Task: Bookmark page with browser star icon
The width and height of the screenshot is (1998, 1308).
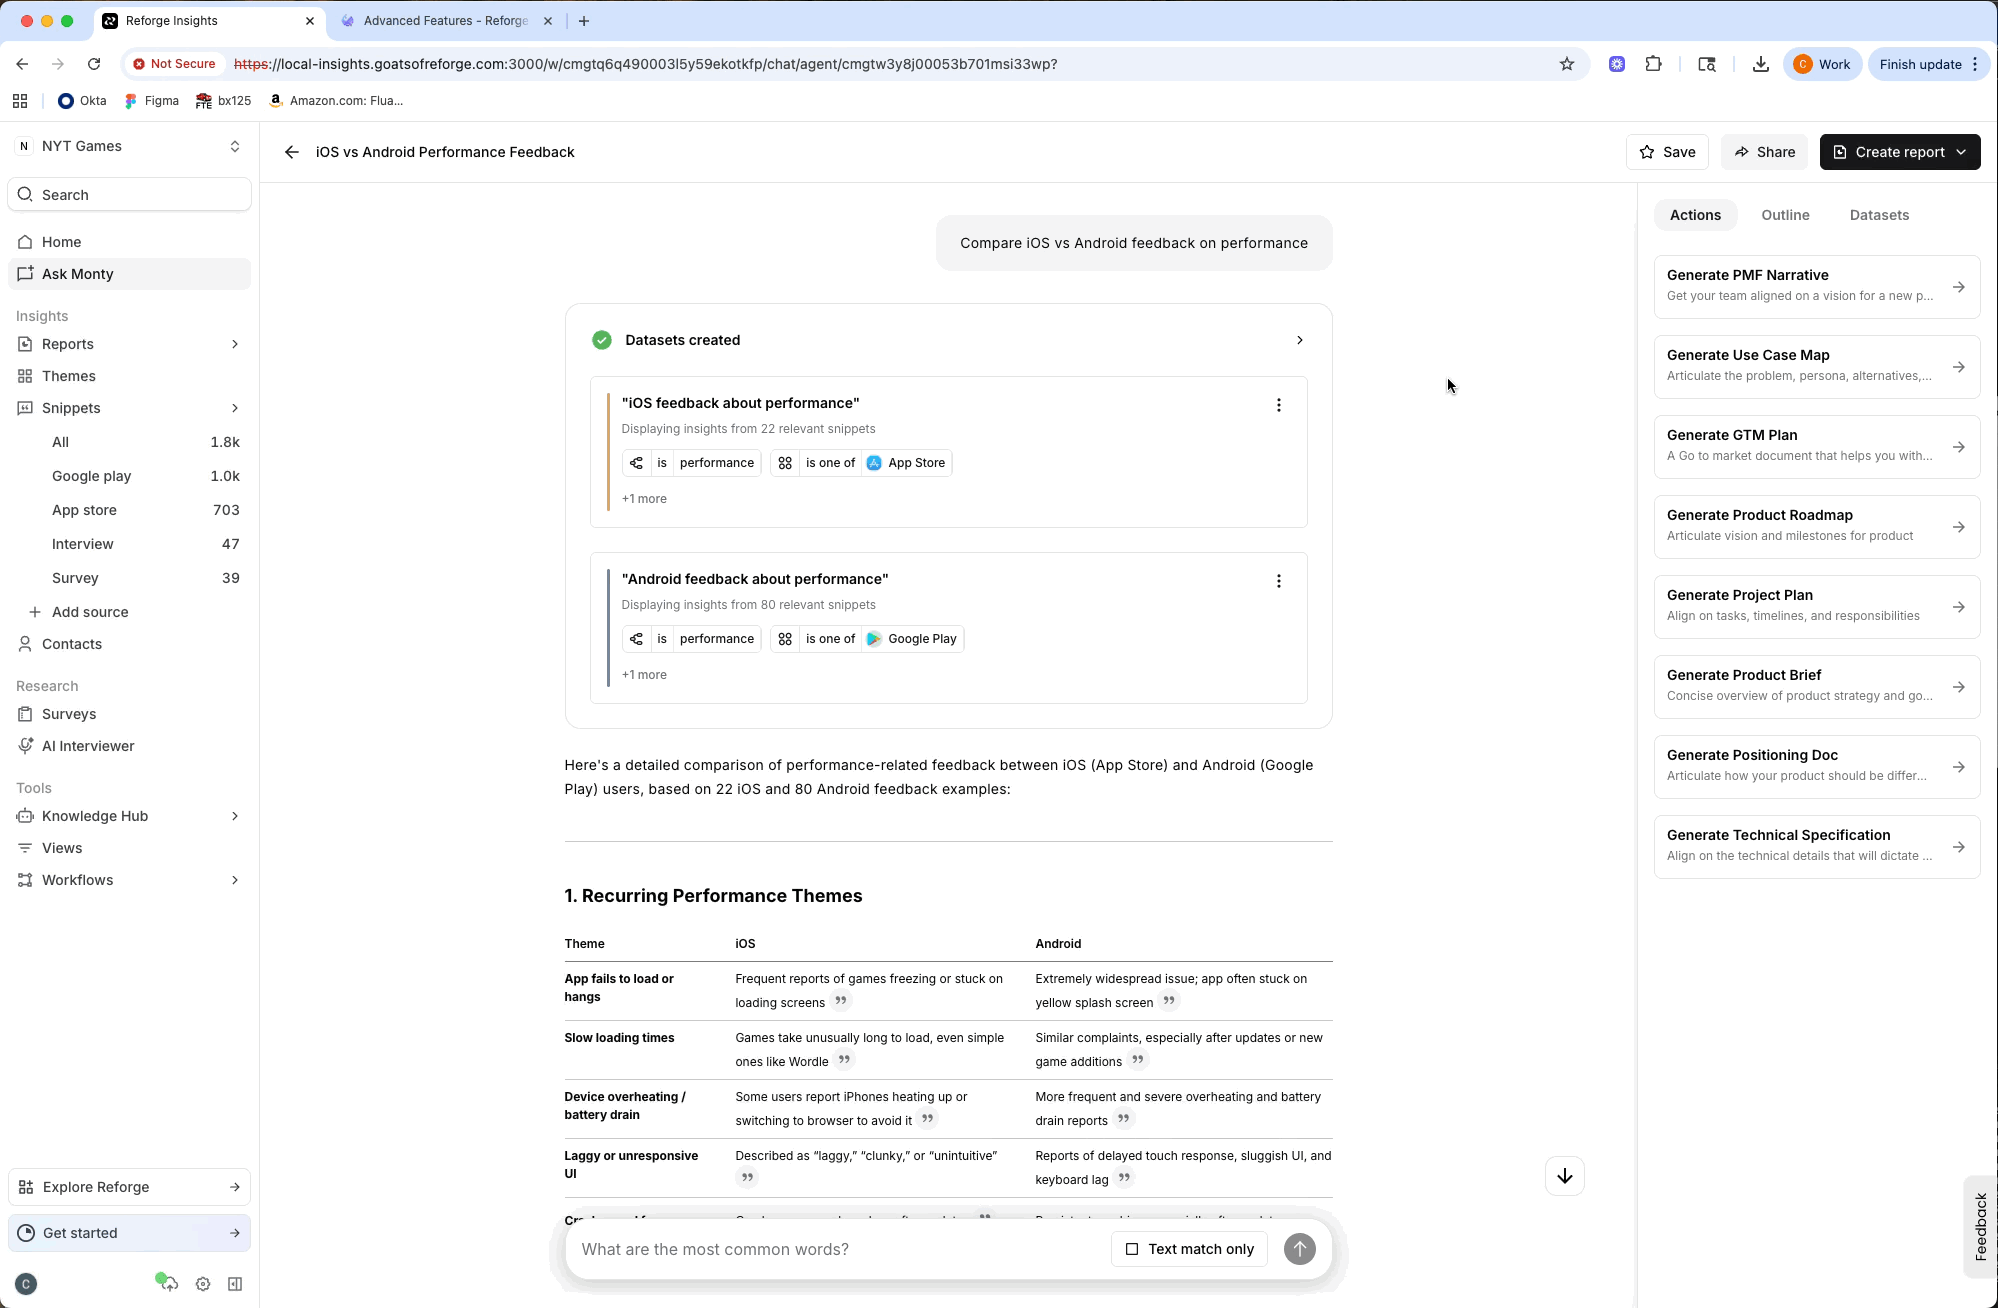Action: click(x=1567, y=64)
